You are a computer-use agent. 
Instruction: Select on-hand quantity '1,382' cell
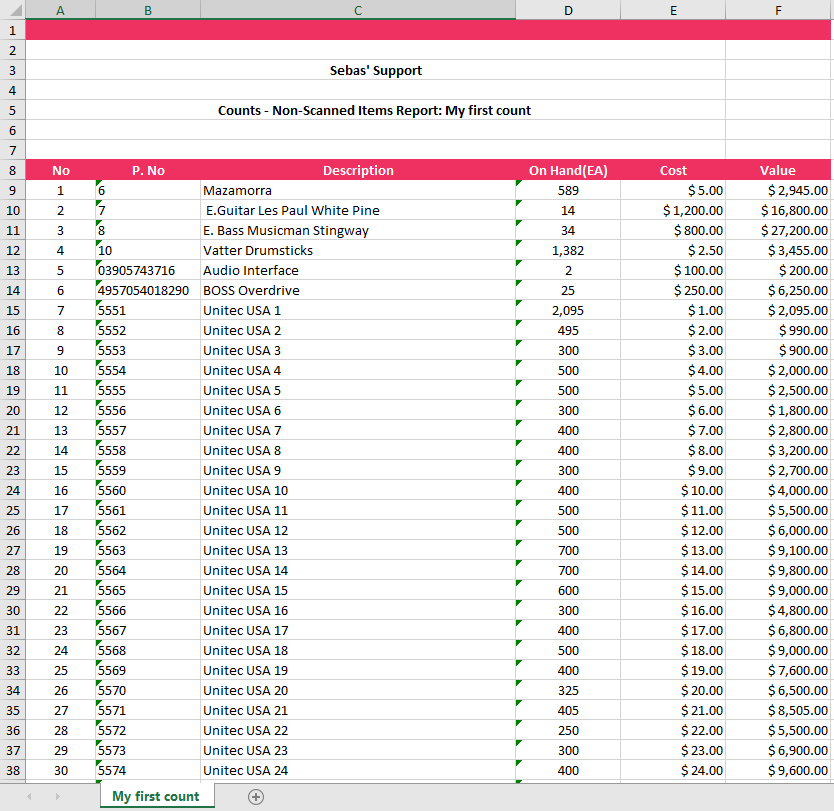click(x=568, y=250)
